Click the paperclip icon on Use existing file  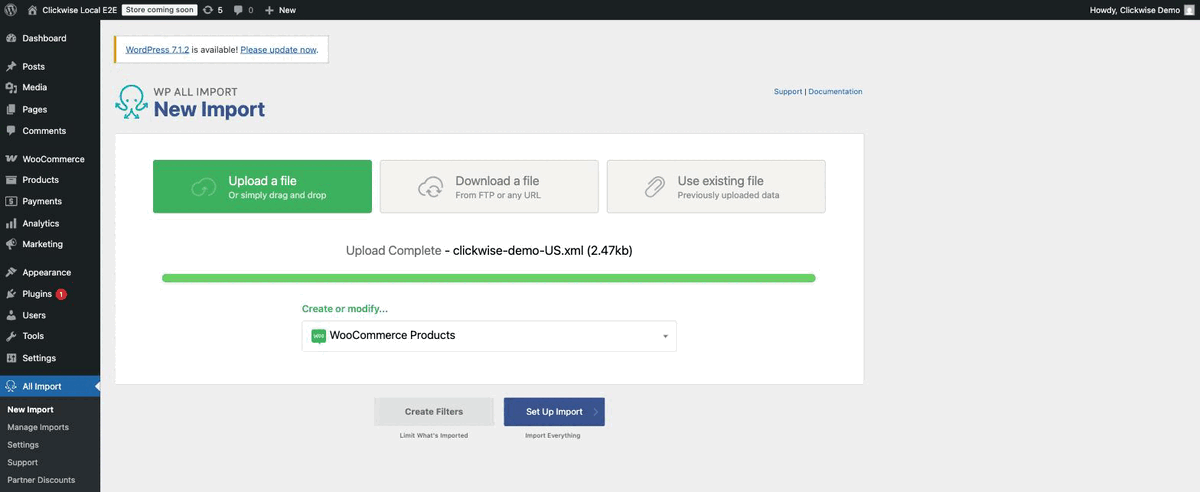[x=655, y=187]
